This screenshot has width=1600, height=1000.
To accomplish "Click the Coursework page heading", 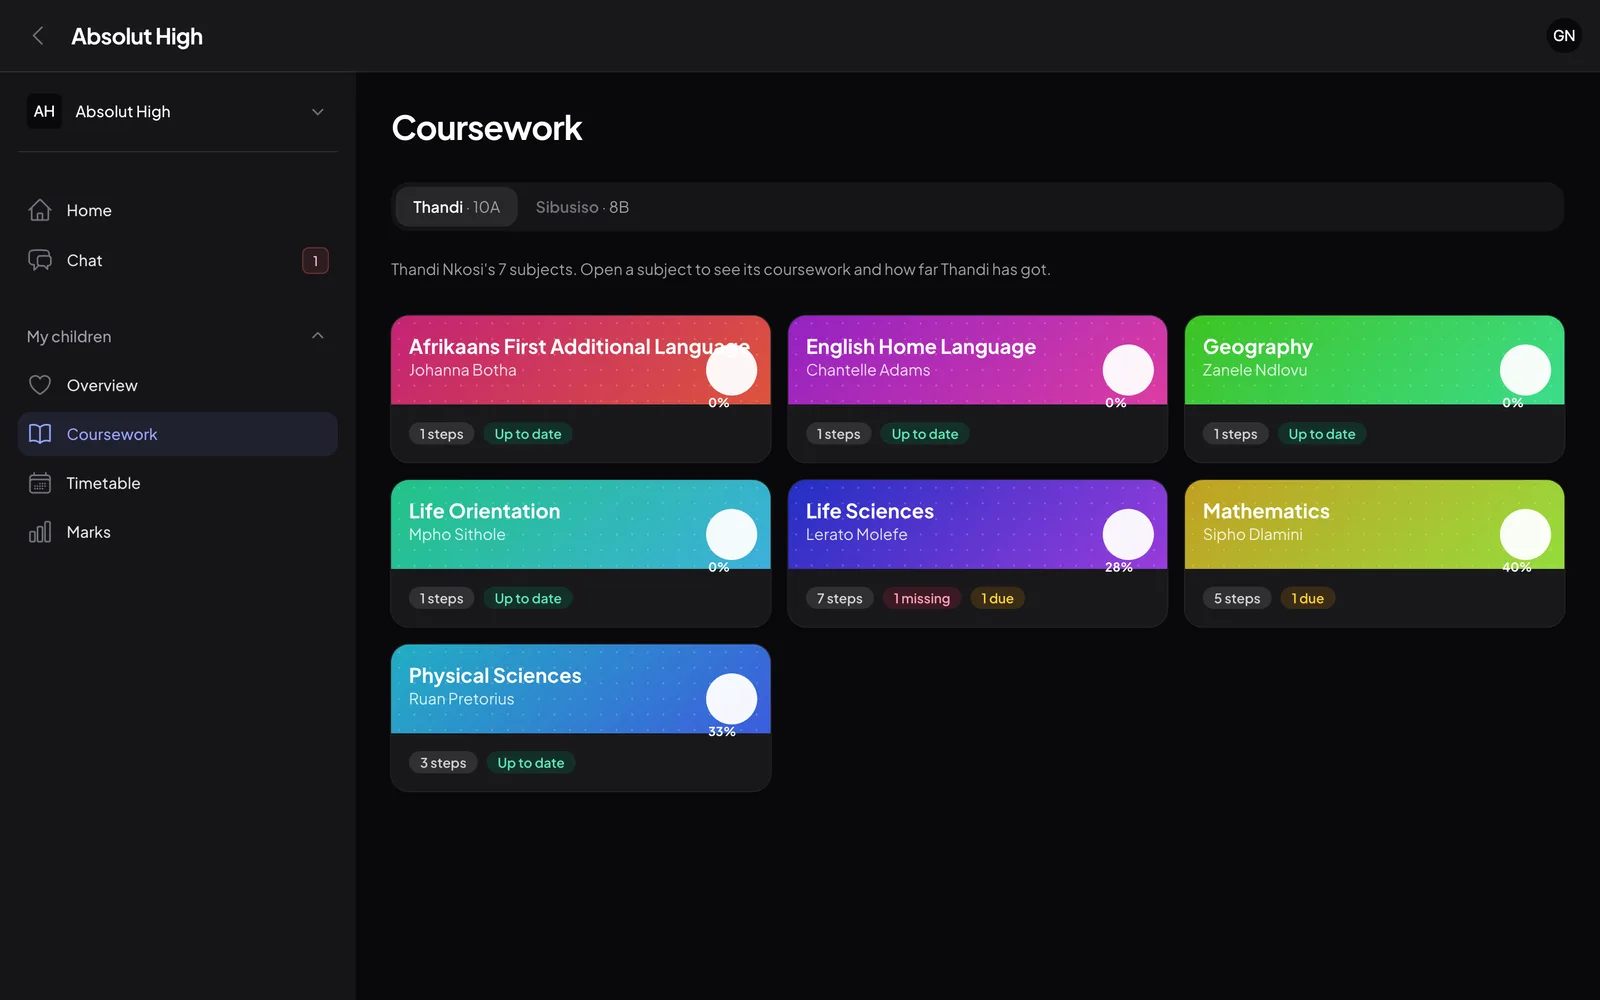I will [x=487, y=128].
